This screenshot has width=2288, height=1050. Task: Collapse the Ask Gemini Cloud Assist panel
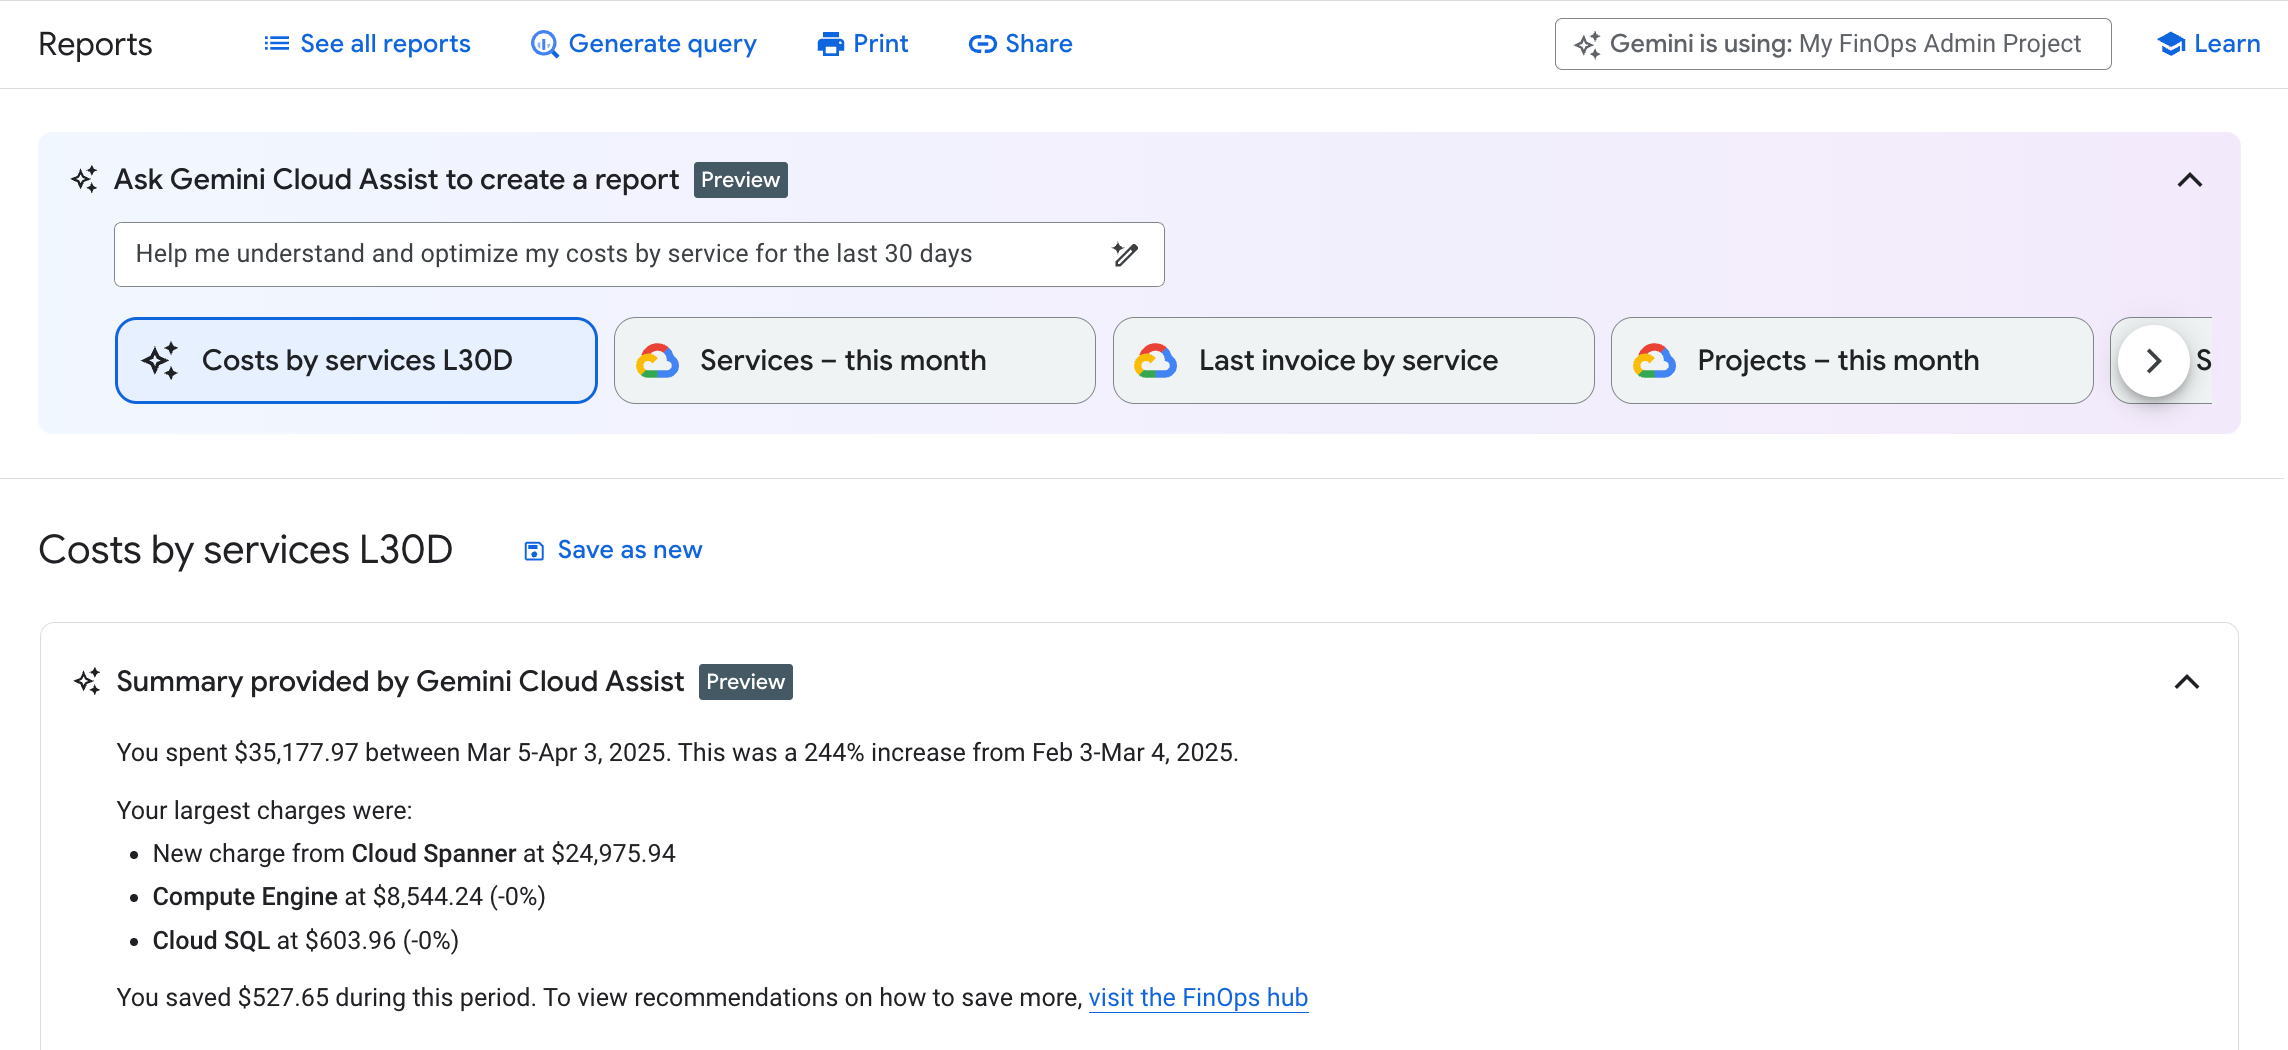[x=2189, y=180]
